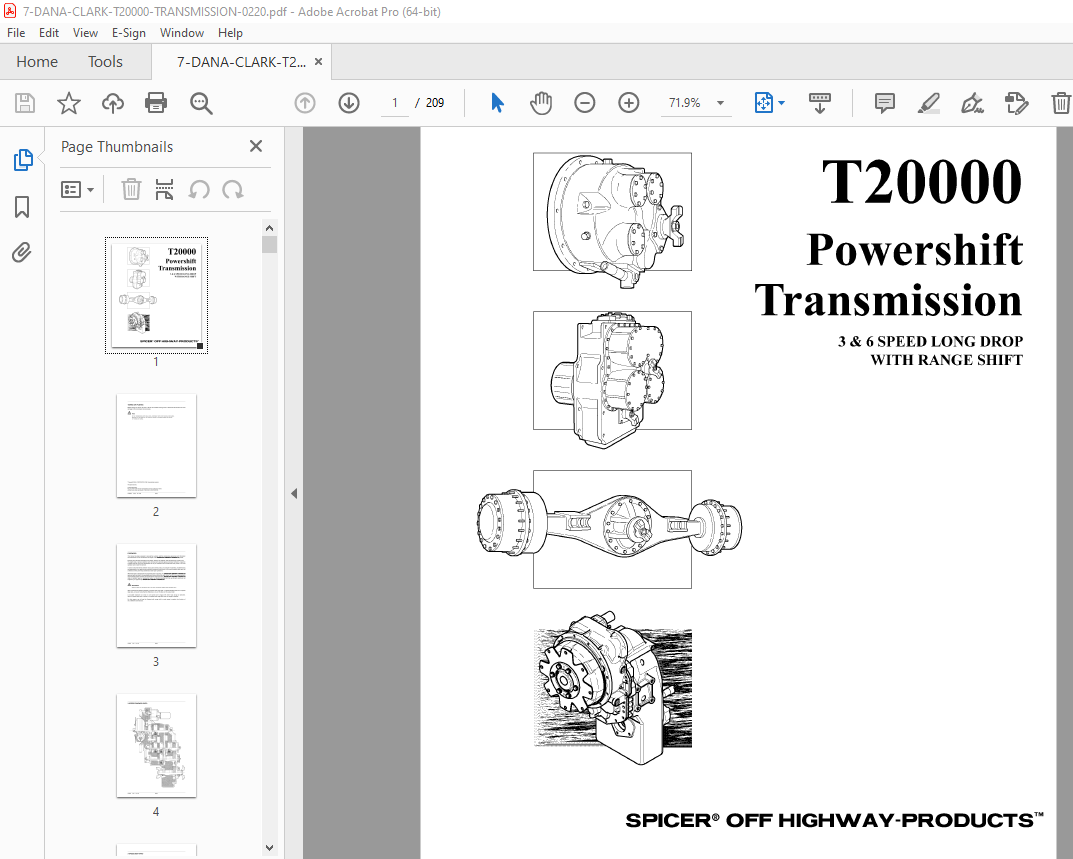
Task: Open the Help menu
Action: [x=231, y=33]
